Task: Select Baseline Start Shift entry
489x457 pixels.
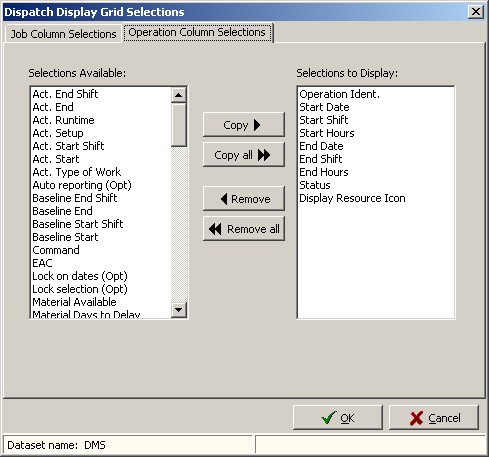Action: pos(78,224)
